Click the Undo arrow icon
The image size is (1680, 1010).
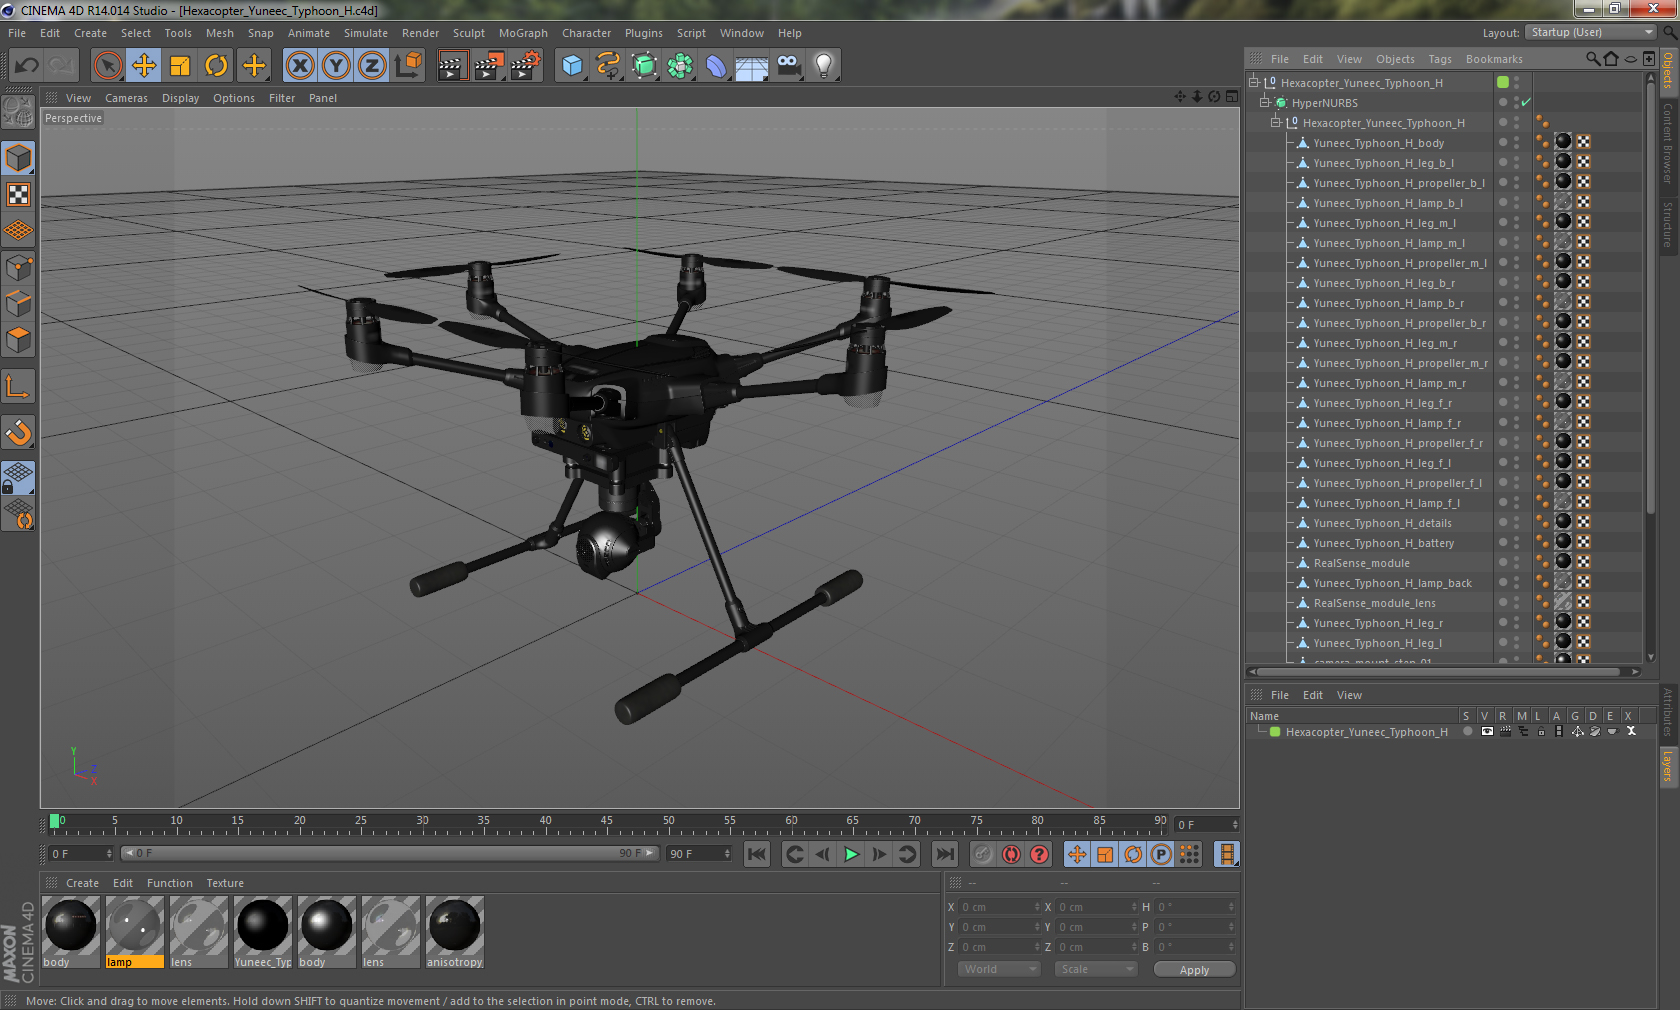[x=27, y=66]
